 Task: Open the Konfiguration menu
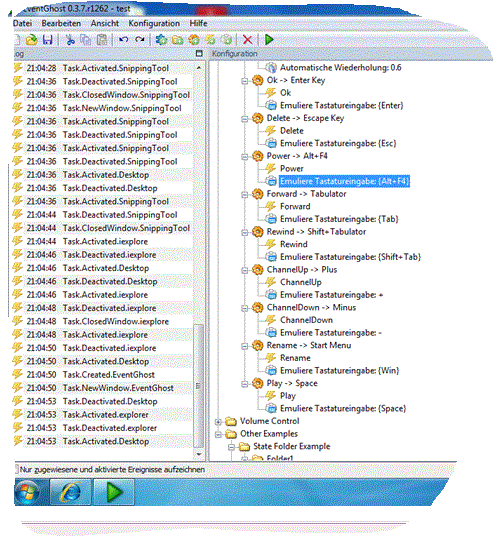154,24
